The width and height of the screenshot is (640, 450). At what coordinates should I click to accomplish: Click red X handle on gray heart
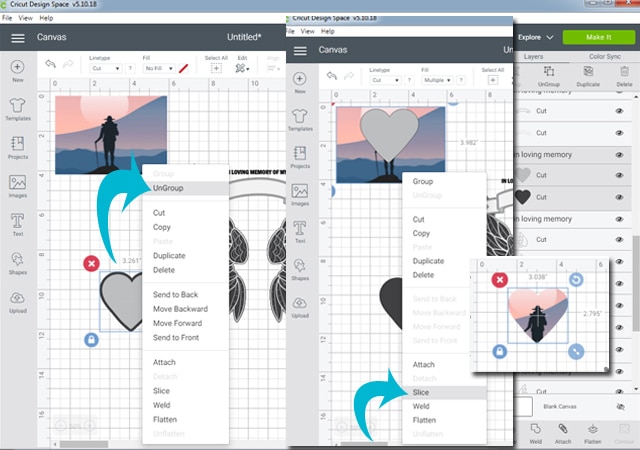pyautogui.click(x=91, y=263)
